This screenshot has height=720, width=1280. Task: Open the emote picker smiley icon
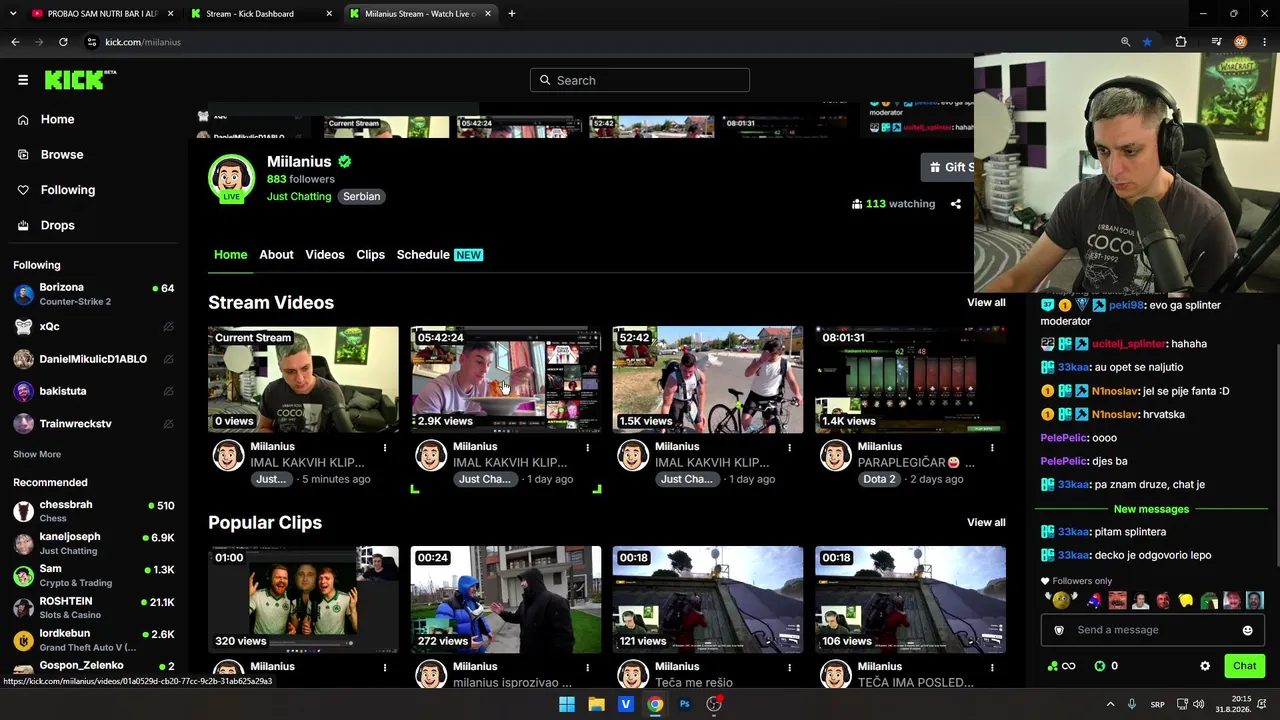click(1247, 630)
